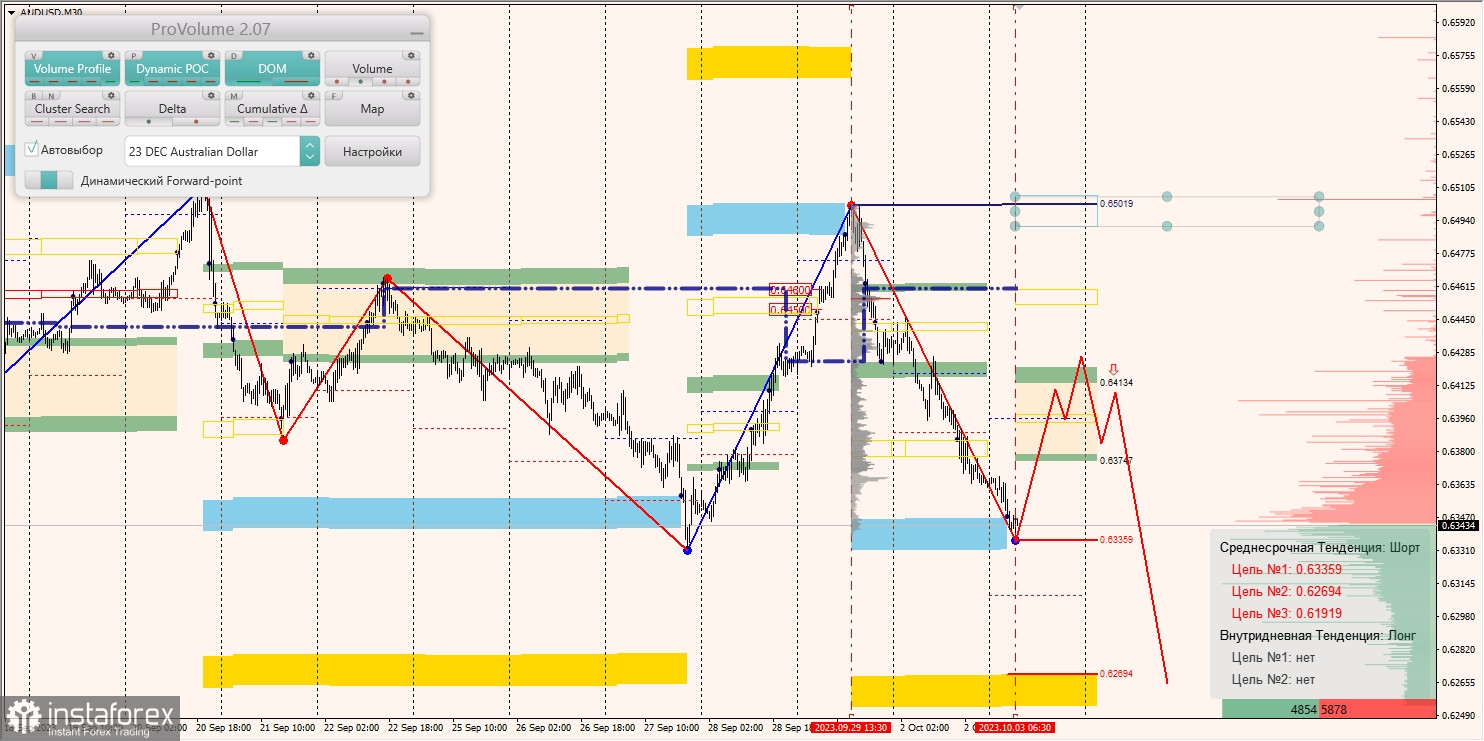This screenshot has height=741, width=1484.
Task: Click the 0.63747 level label
Action: coord(1116,460)
